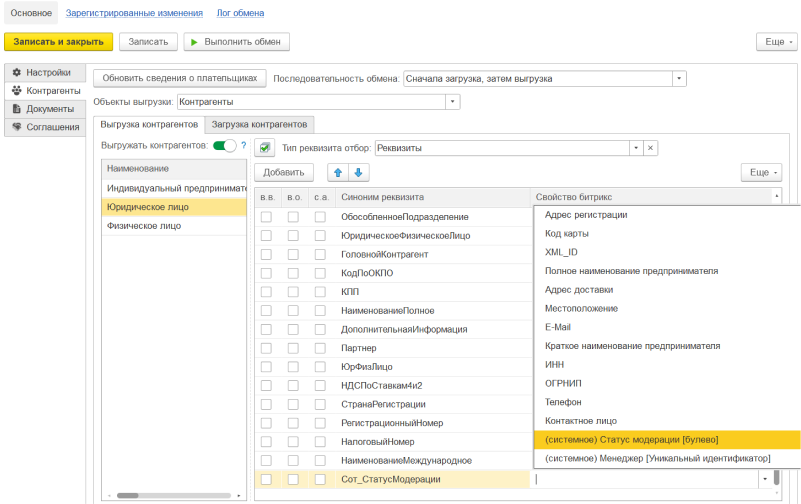
Task: Open the Контрагенты sidebar section
Action: (45, 91)
